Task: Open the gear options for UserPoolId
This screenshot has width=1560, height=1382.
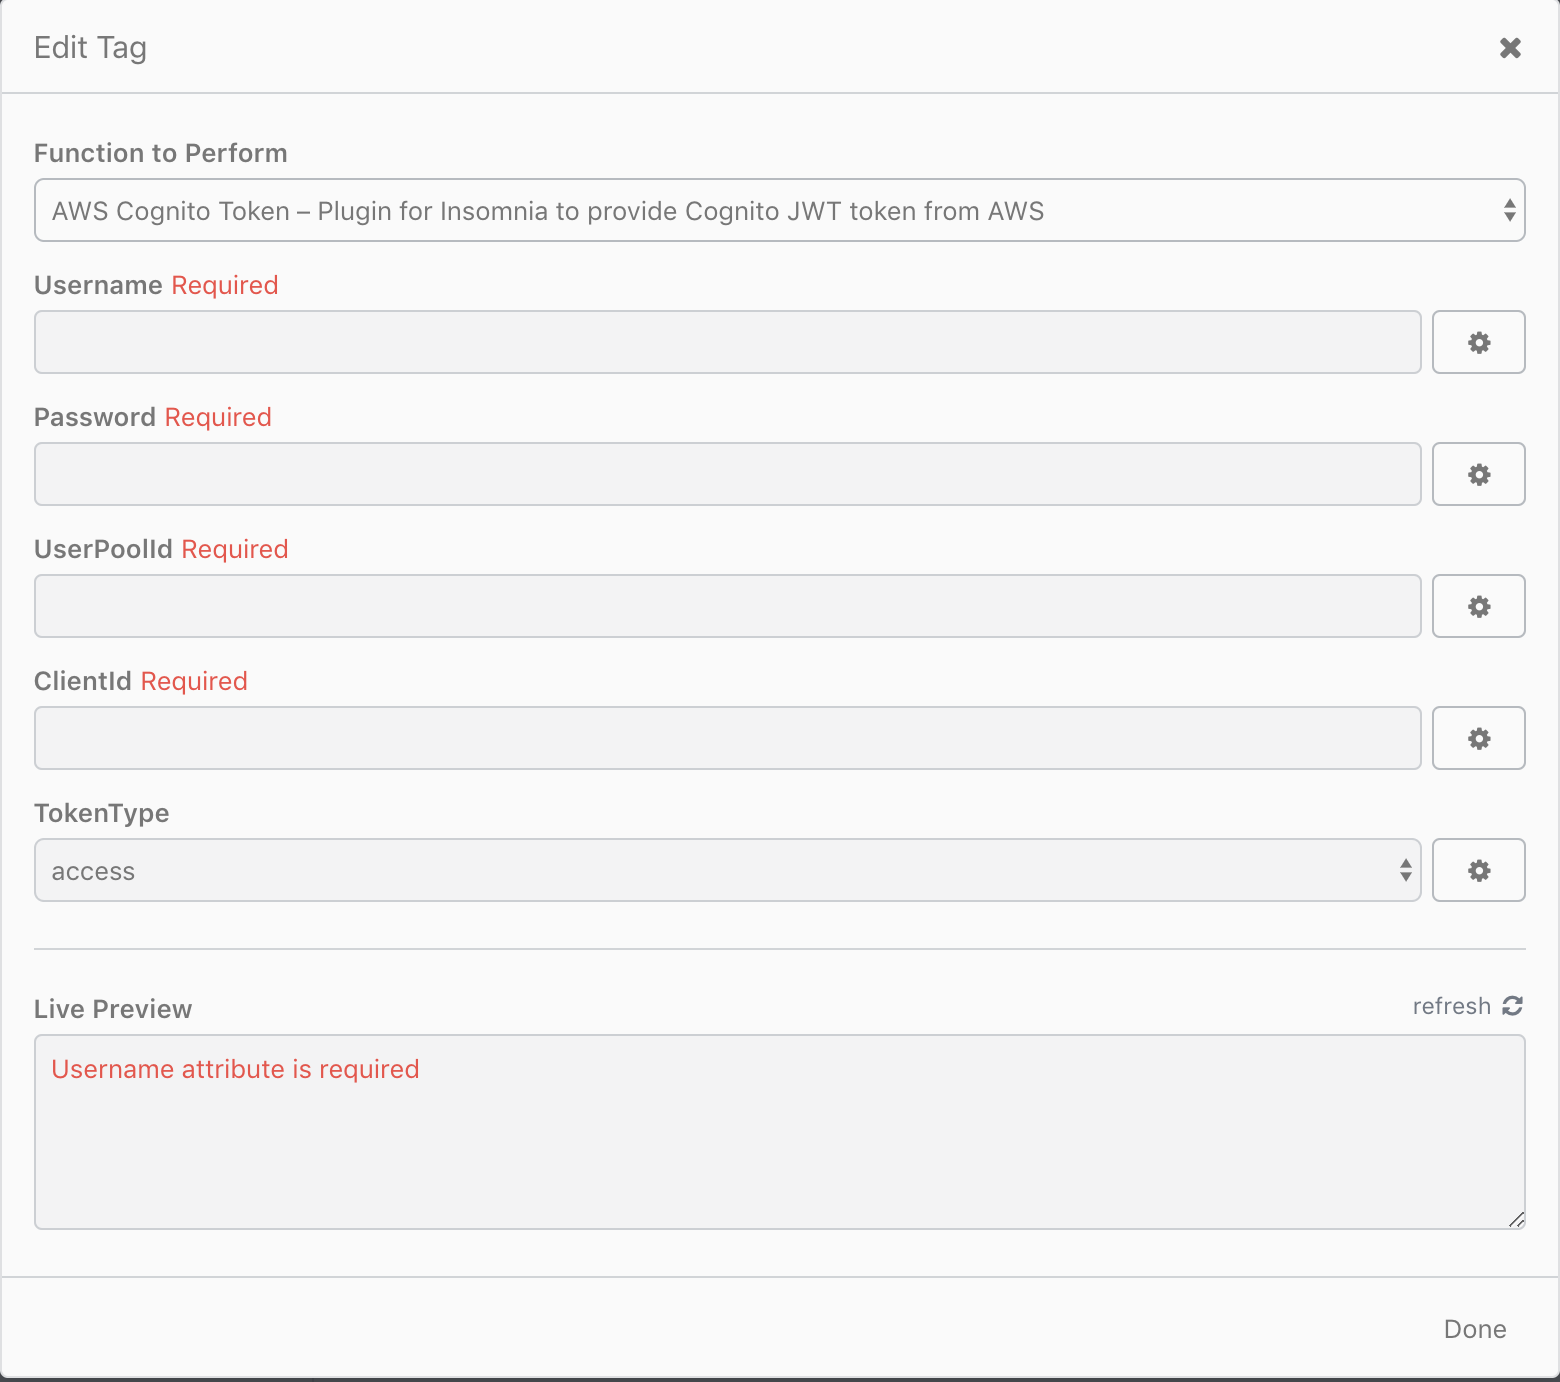Action: point(1478,606)
